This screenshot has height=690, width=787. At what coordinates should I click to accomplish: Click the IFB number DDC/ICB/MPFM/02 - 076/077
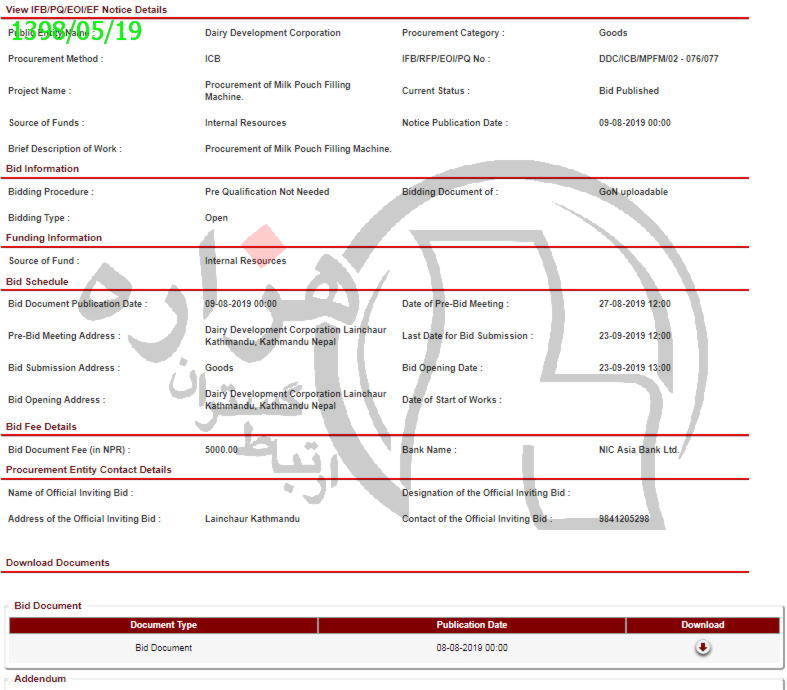(658, 59)
